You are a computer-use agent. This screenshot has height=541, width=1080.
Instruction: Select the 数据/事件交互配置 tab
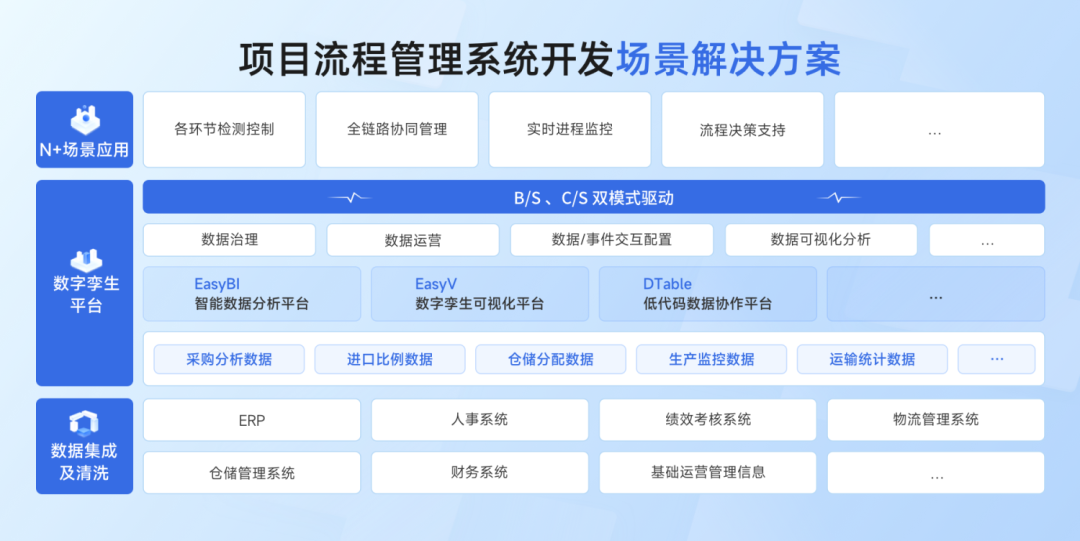click(x=612, y=240)
